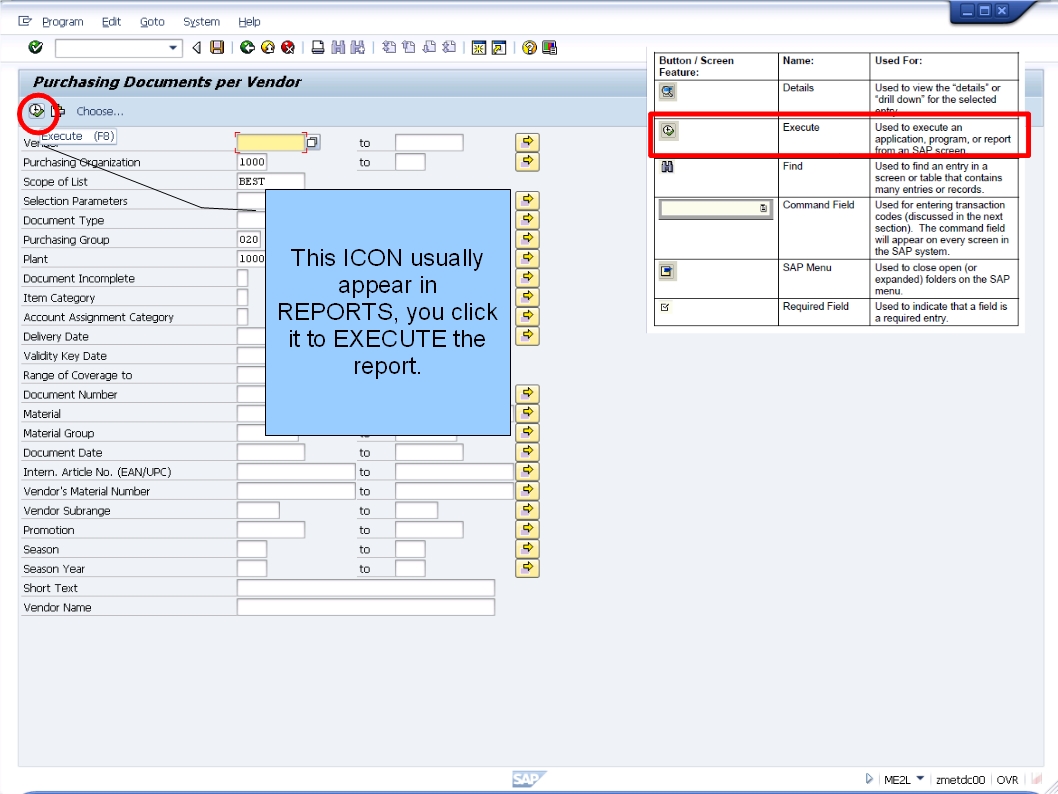
Task: Click the yellow arrow beside Document Number
Action: pos(527,393)
